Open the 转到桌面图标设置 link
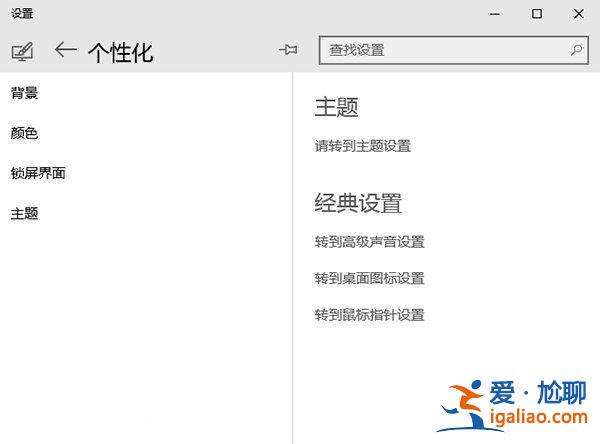The image size is (600, 444). point(370,278)
